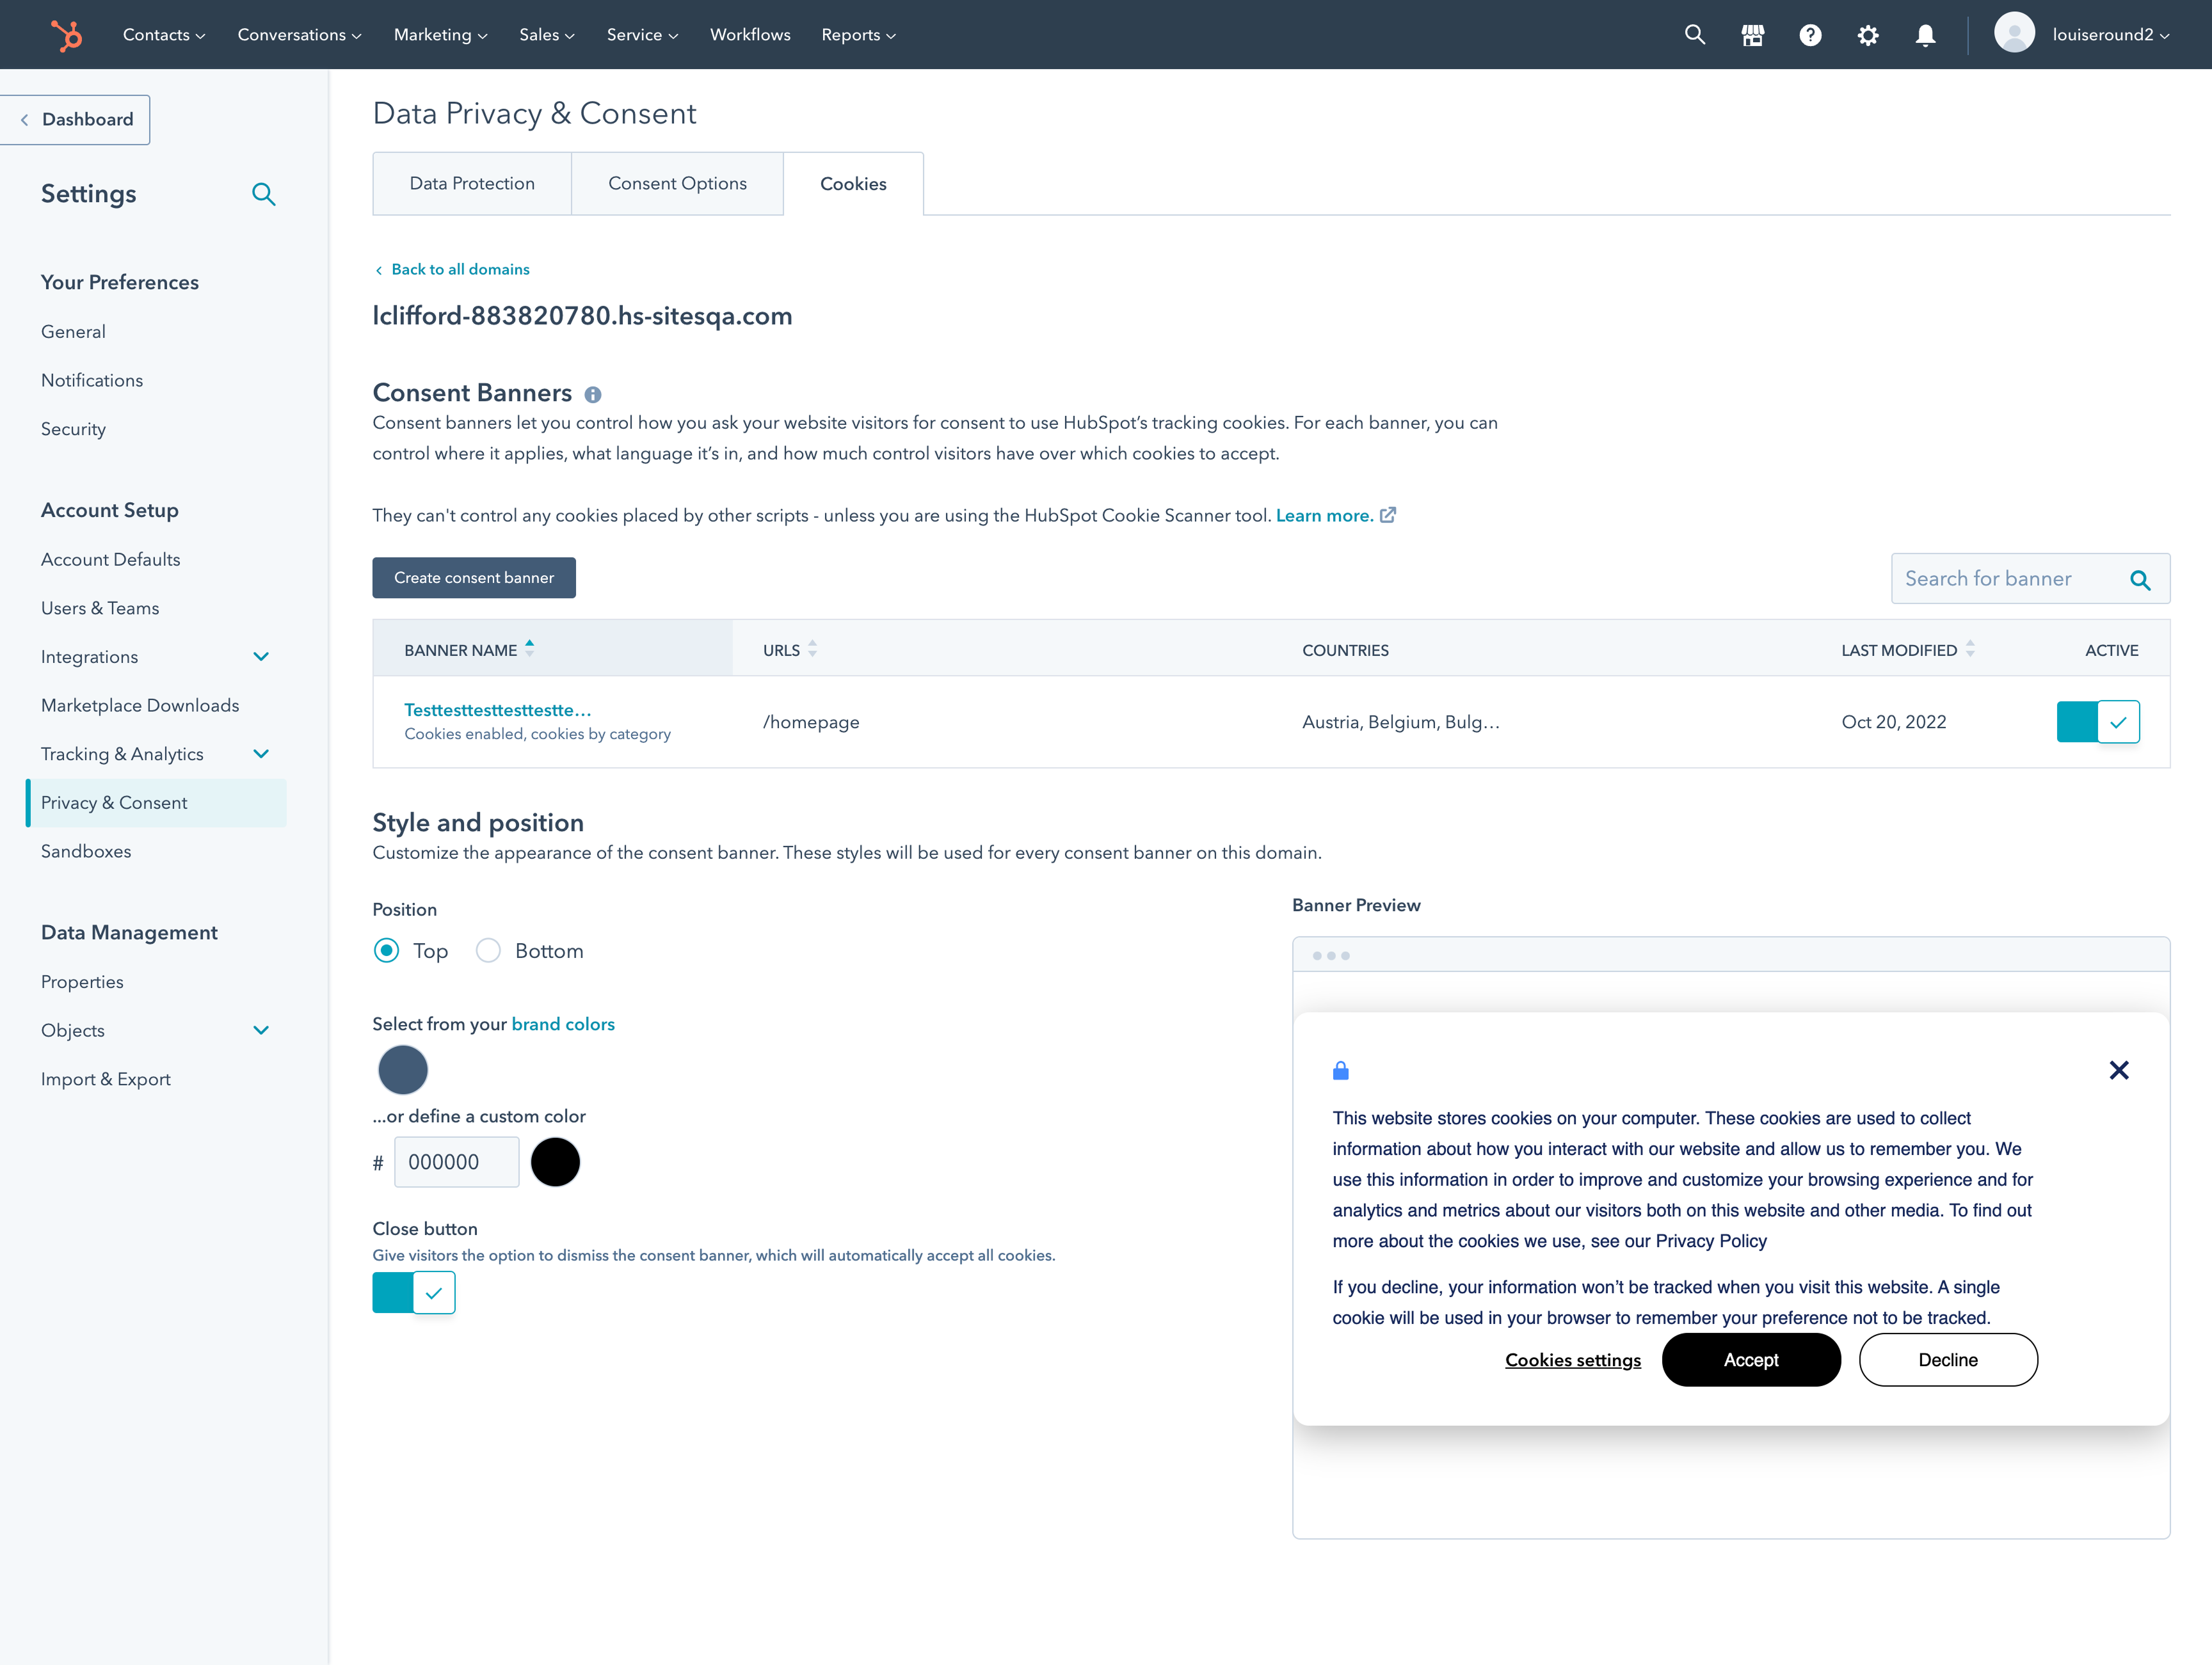2212x1665 pixels.
Task: Select Privacy & Consent in sidebar
Action: (157, 803)
